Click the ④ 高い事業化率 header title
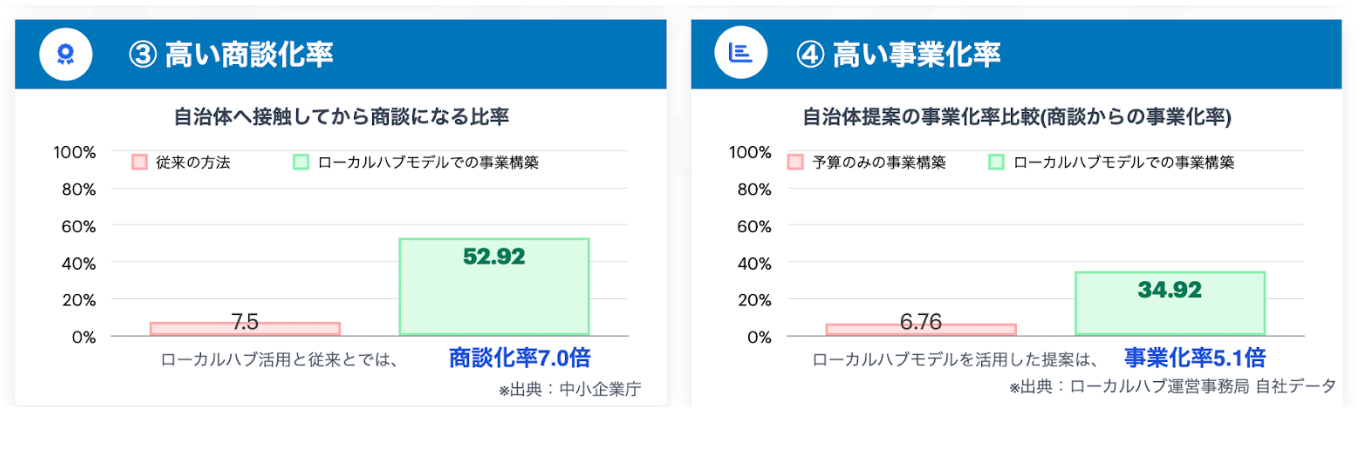1364x466 pixels. click(899, 54)
